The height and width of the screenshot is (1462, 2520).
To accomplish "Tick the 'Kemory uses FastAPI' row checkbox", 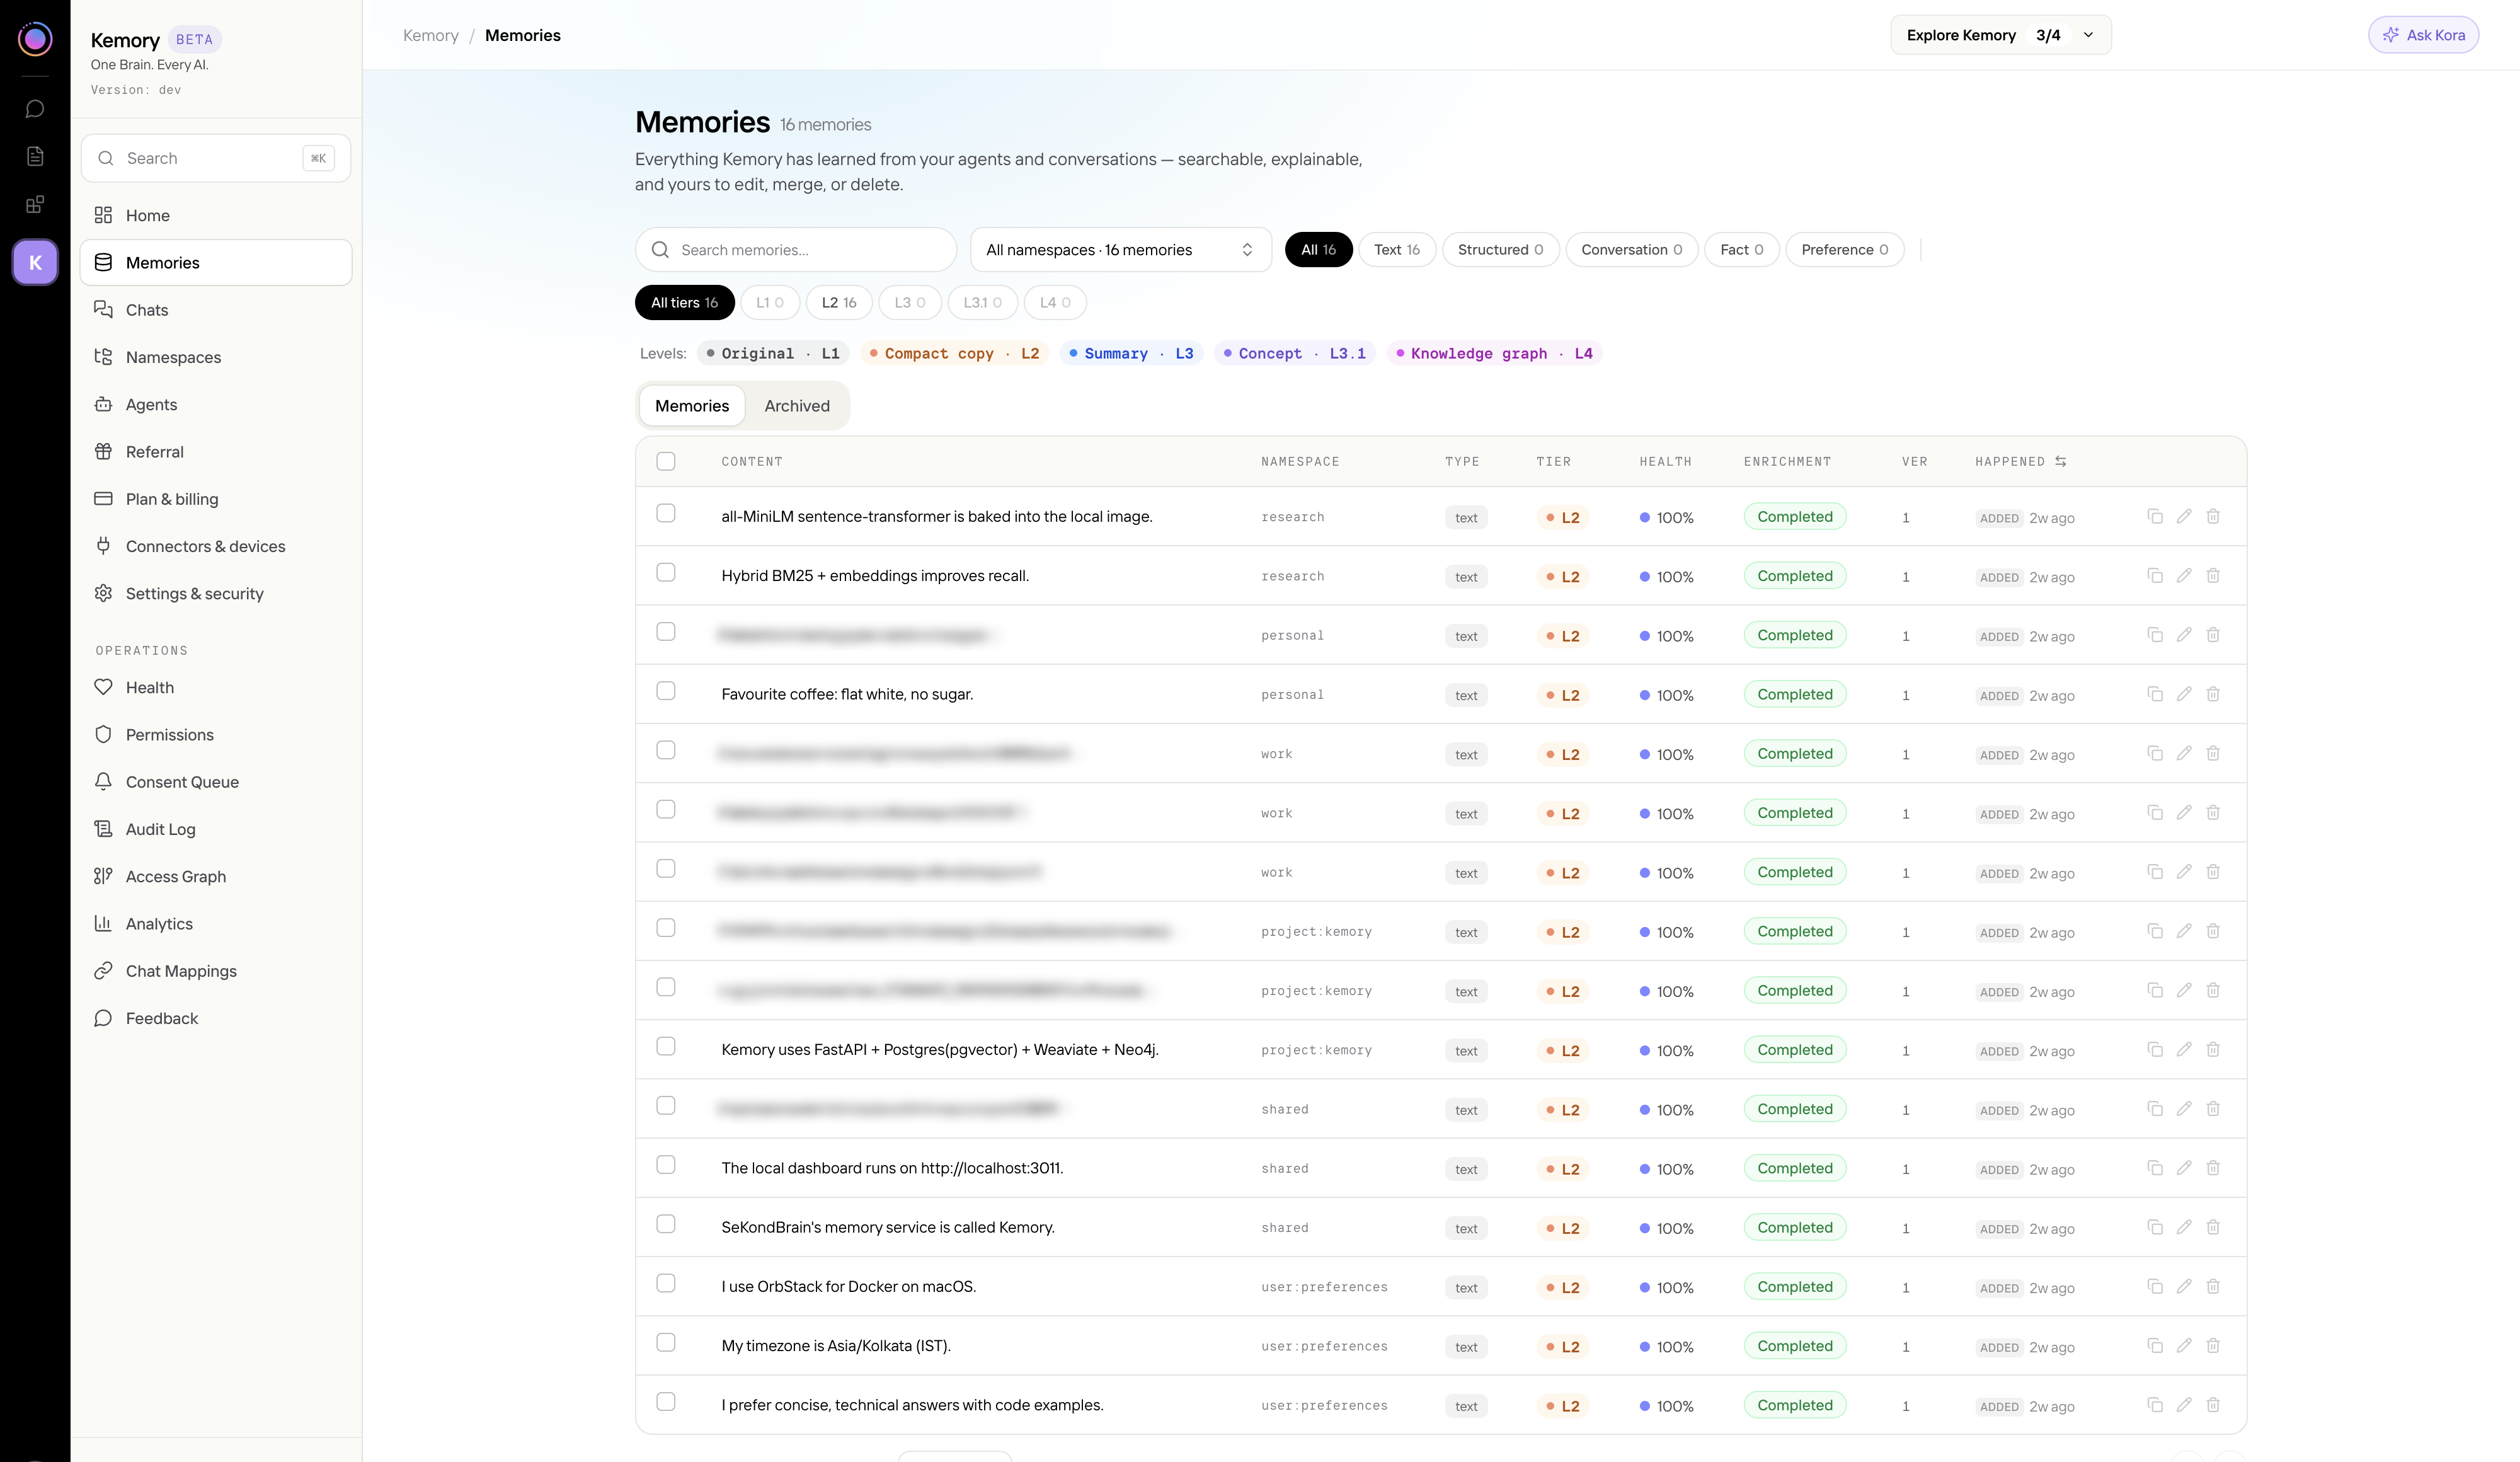I will [x=666, y=1046].
